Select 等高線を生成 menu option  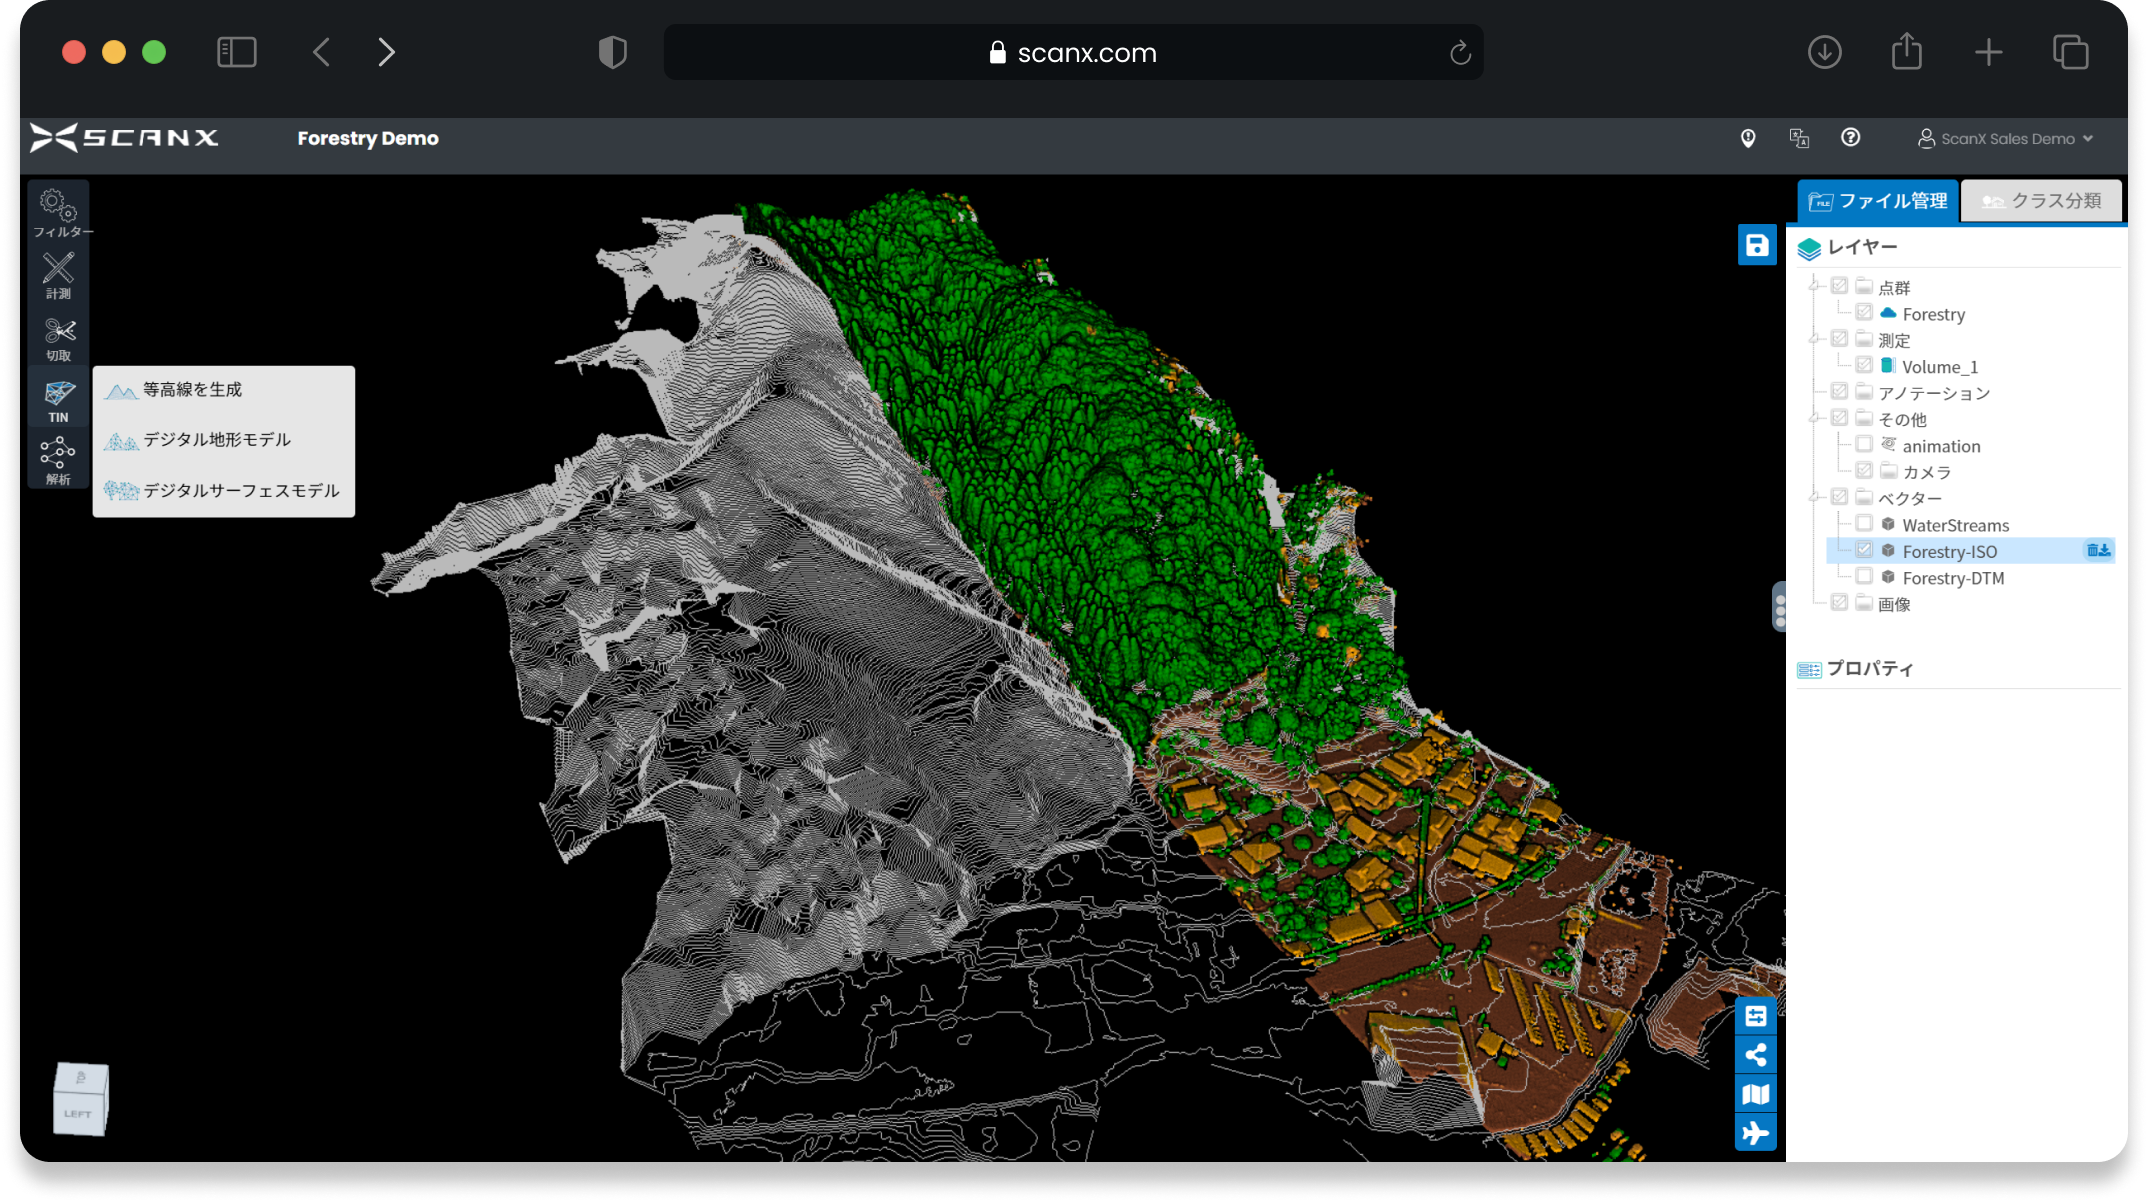coord(192,390)
